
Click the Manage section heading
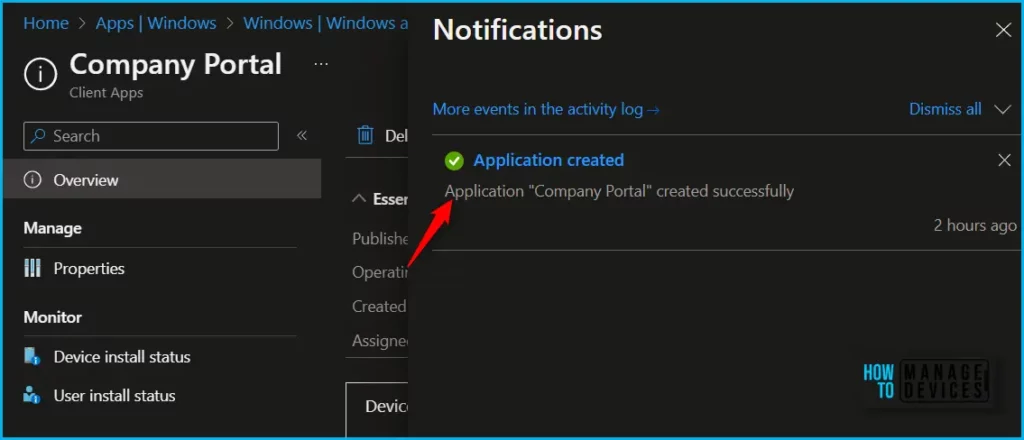(x=52, y=228)
